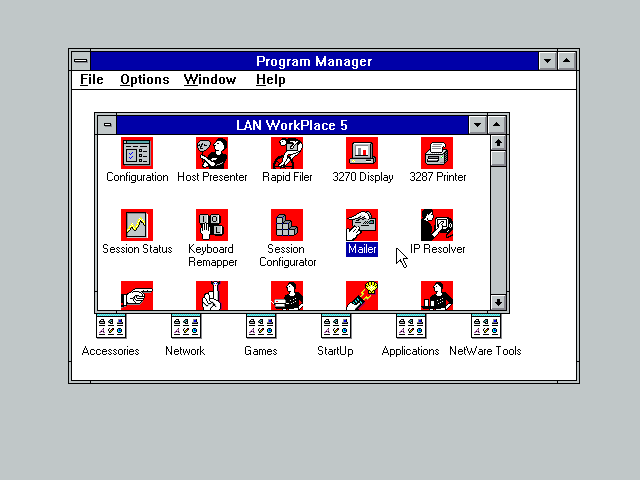Screen dimensions: 640x480
Task: Click the Configuration text label
Action: tap(137, 177)
